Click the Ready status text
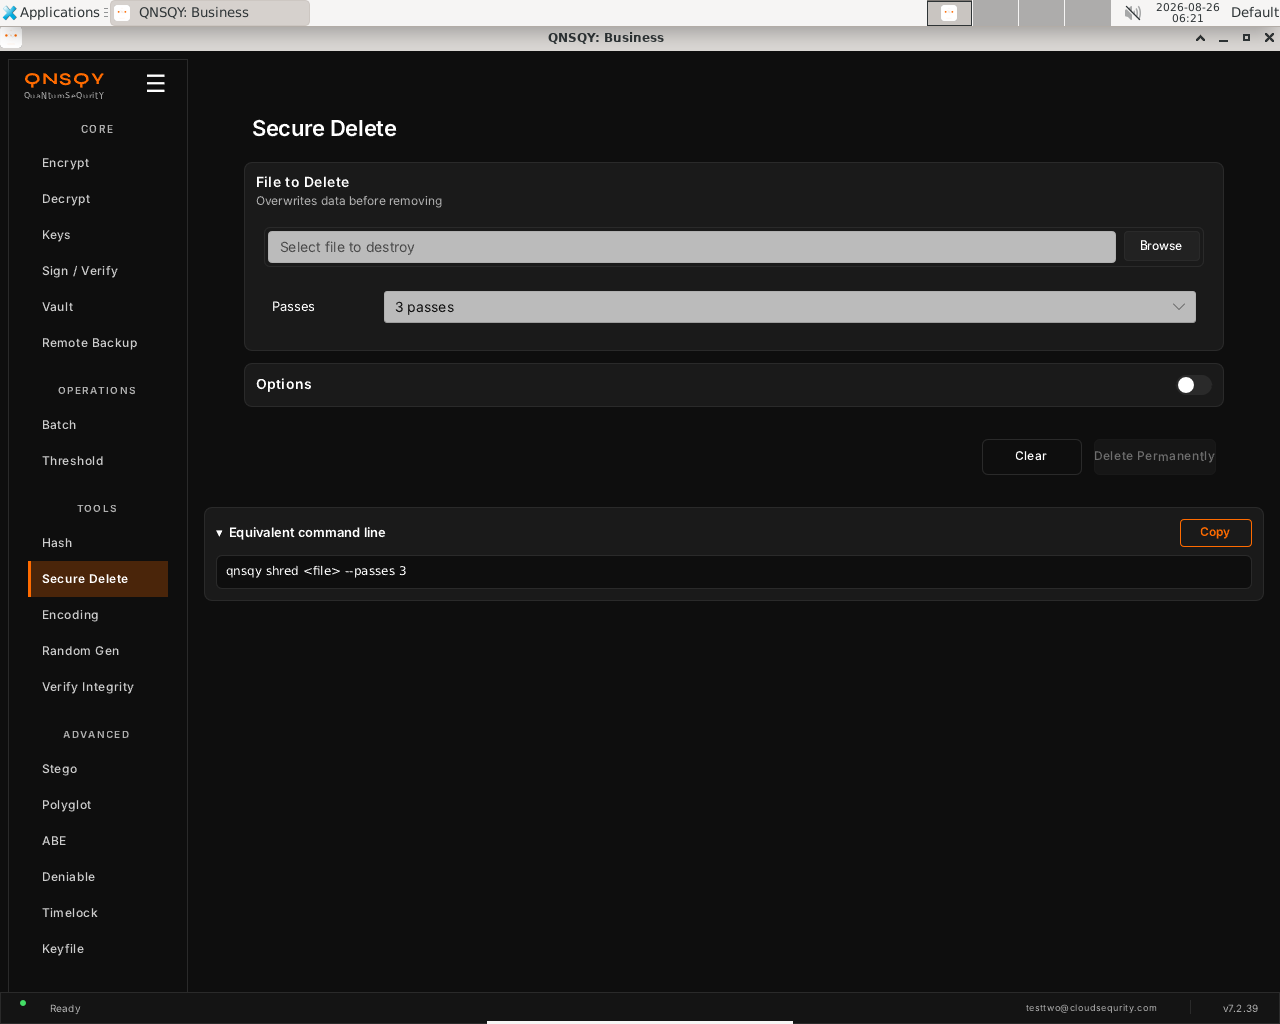This screenshot has width=1280, height=1024. tap(65, 1008)
